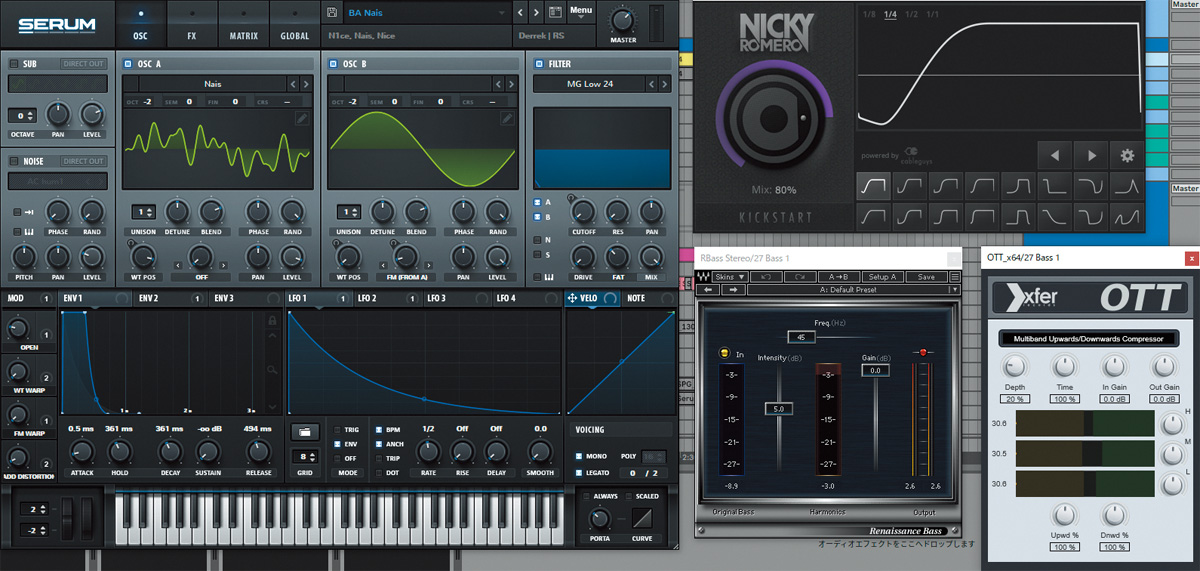1200x571 pixels.
Task: Toggle filter routing for noise N
Action: 537,240
